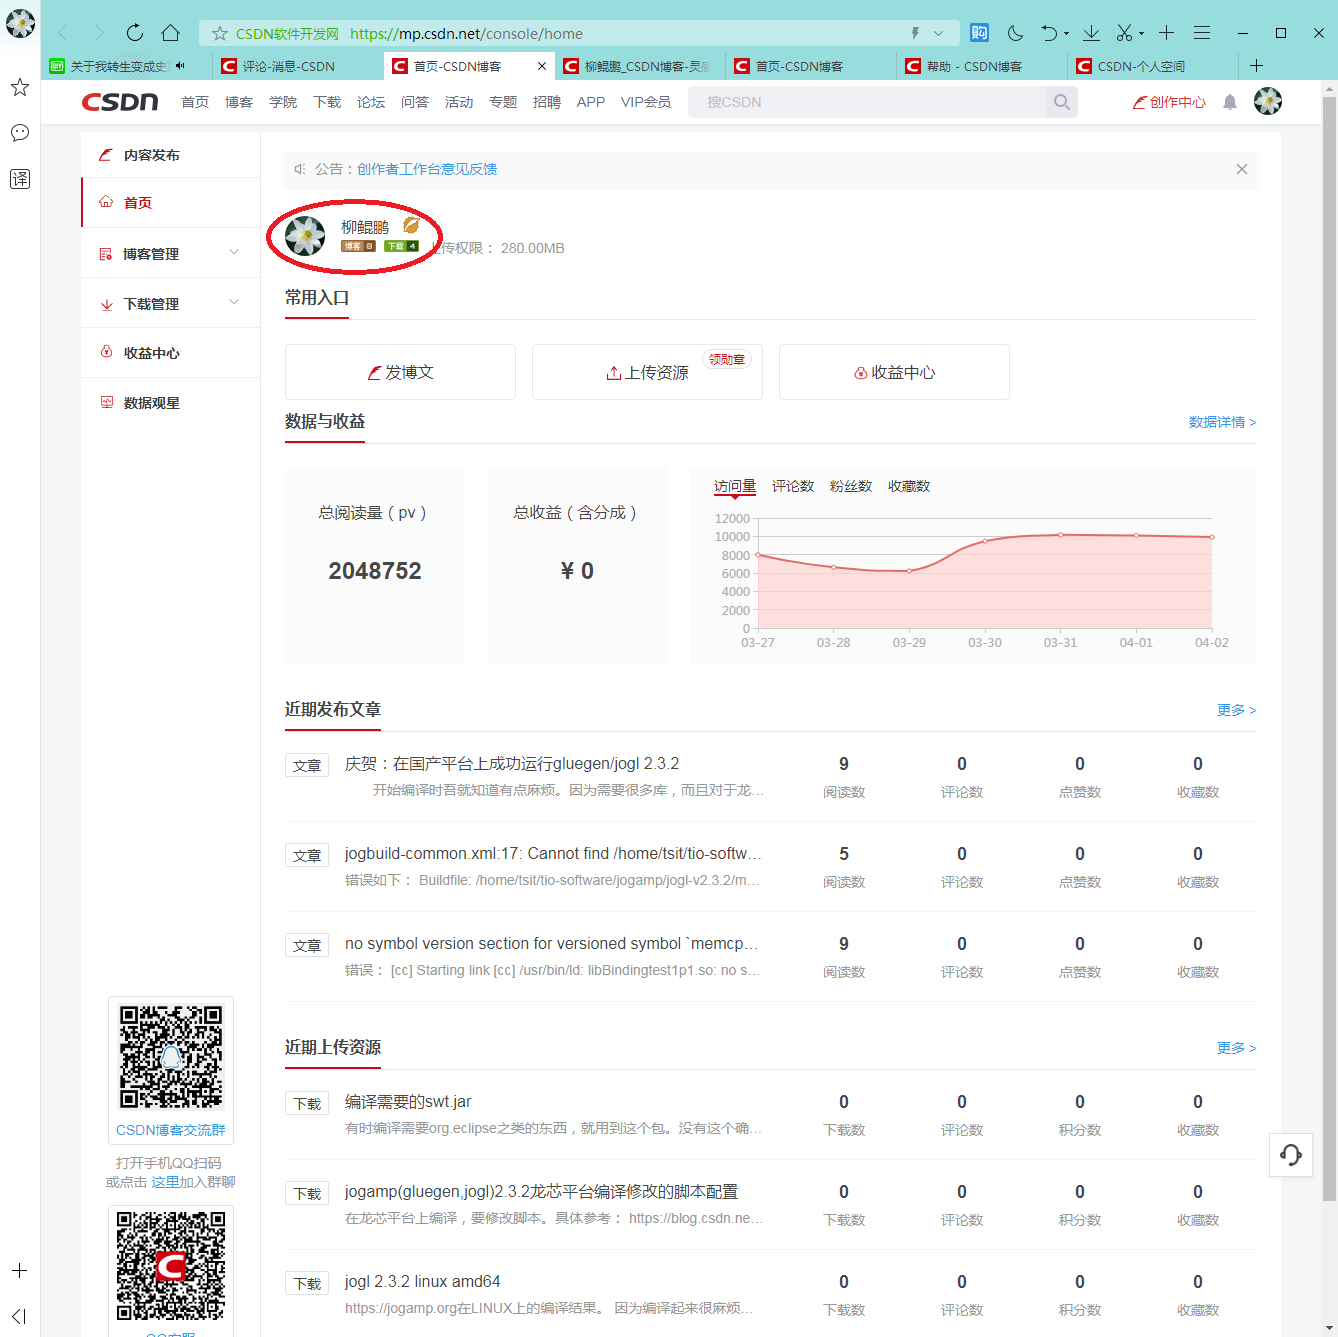Click the 上传资源 button
This screenshot has height=1337, width=1338.
click(x=647, y=372)
